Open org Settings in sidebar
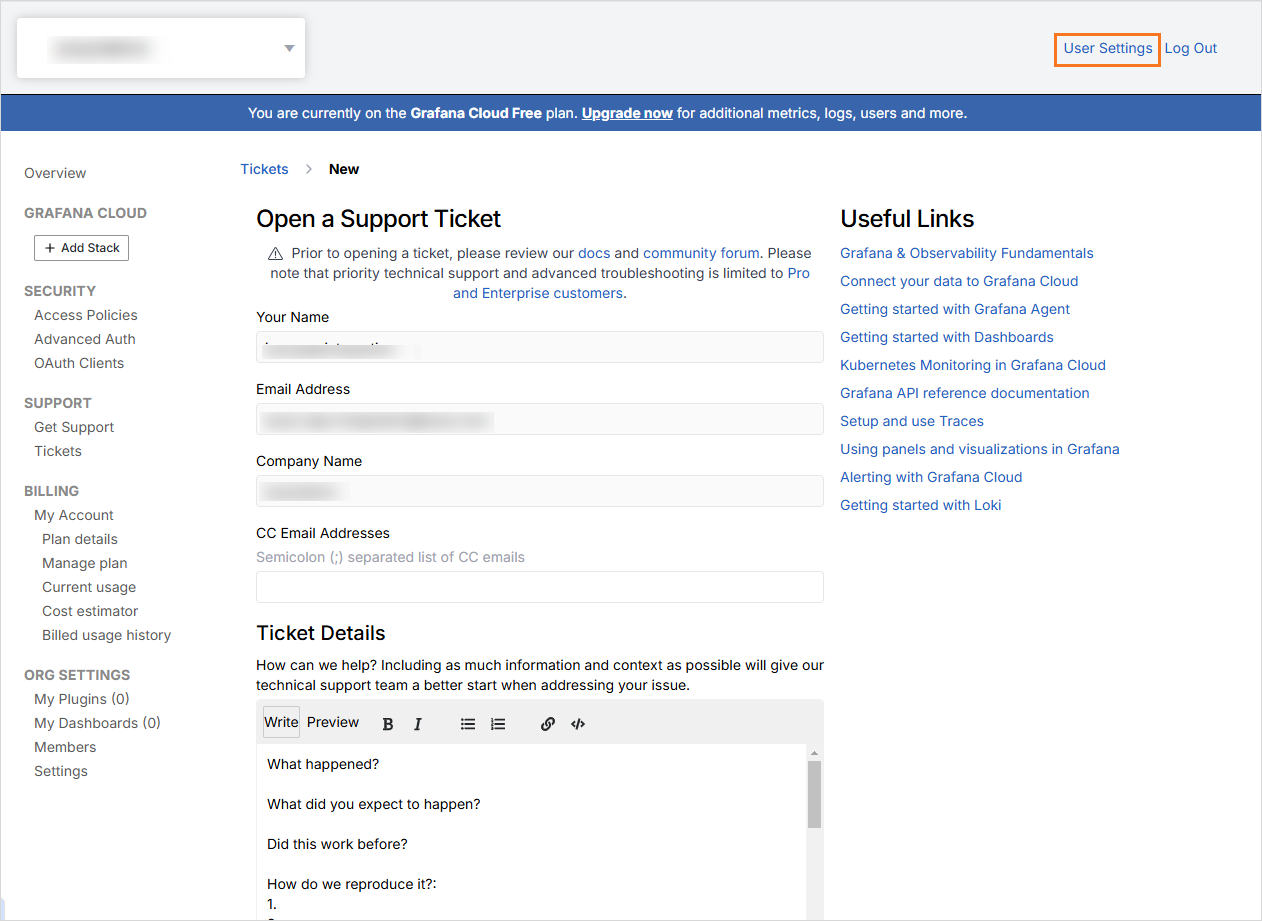 point(61,771)
